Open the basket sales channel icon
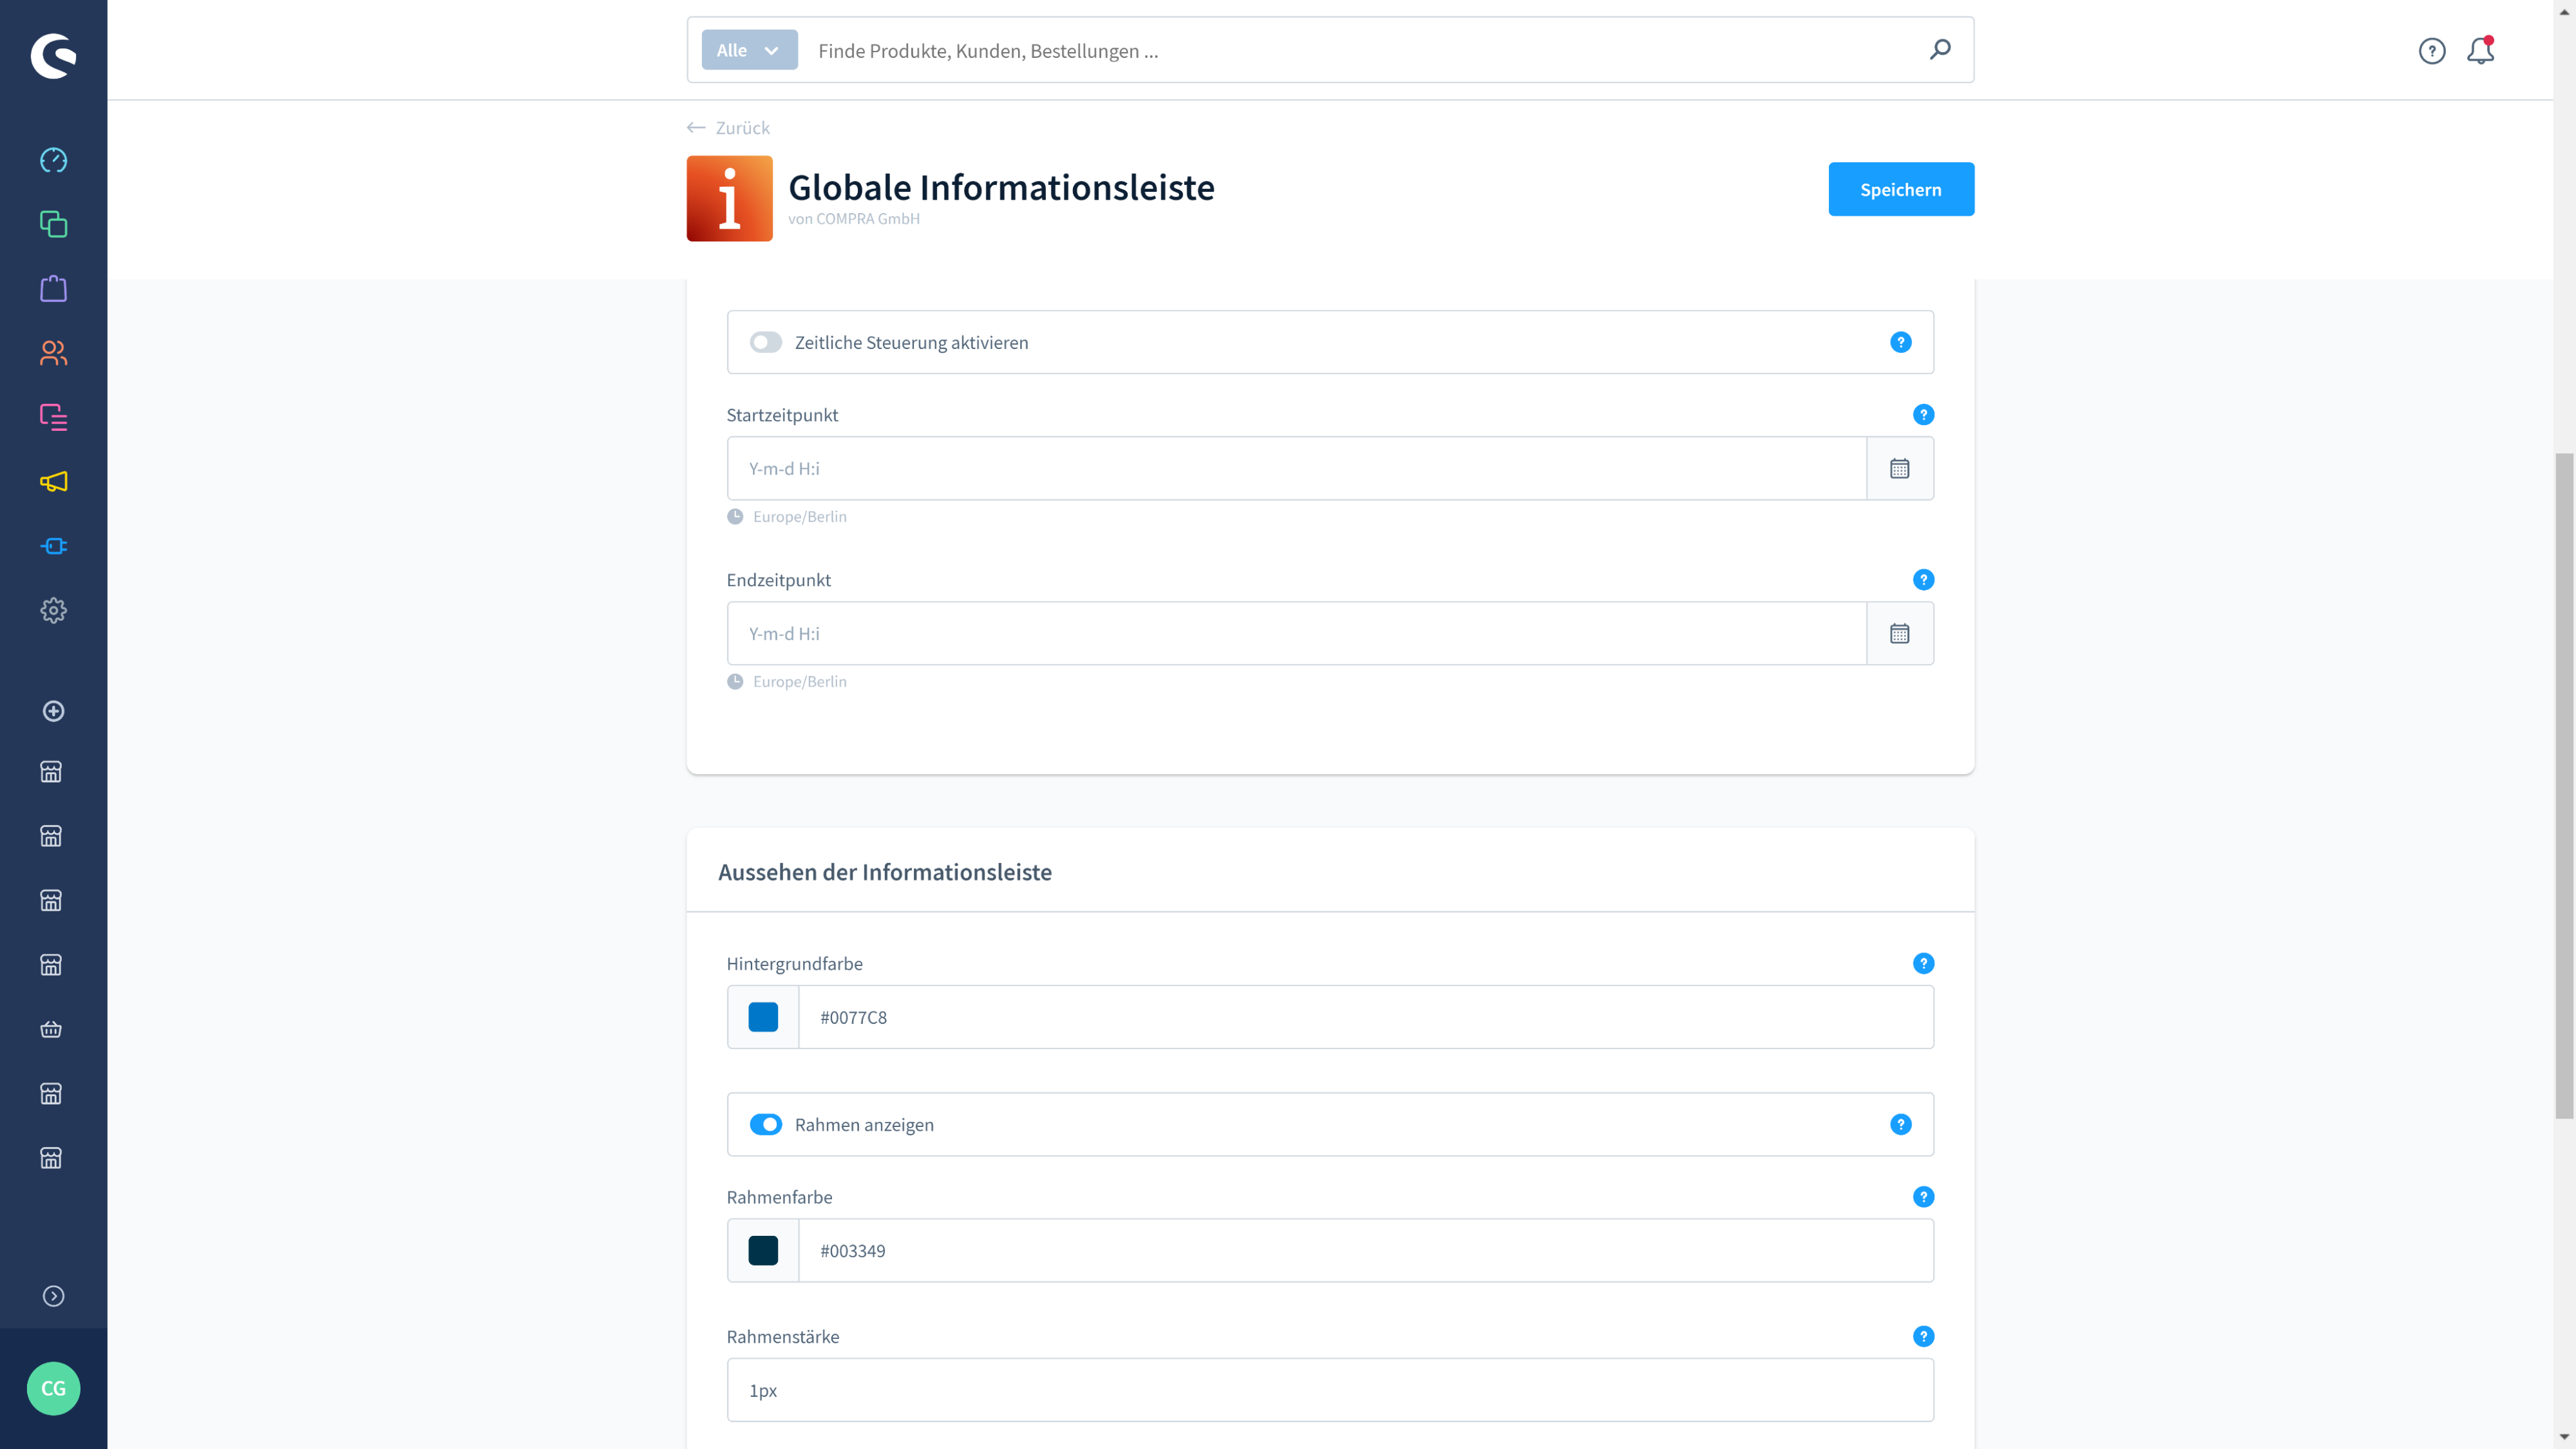The image size is (2576, 1449). pos(51,1029)
